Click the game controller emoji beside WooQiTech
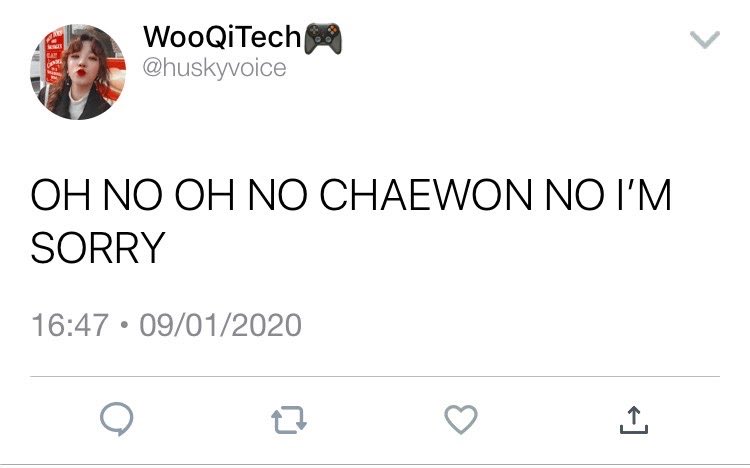 323,38
